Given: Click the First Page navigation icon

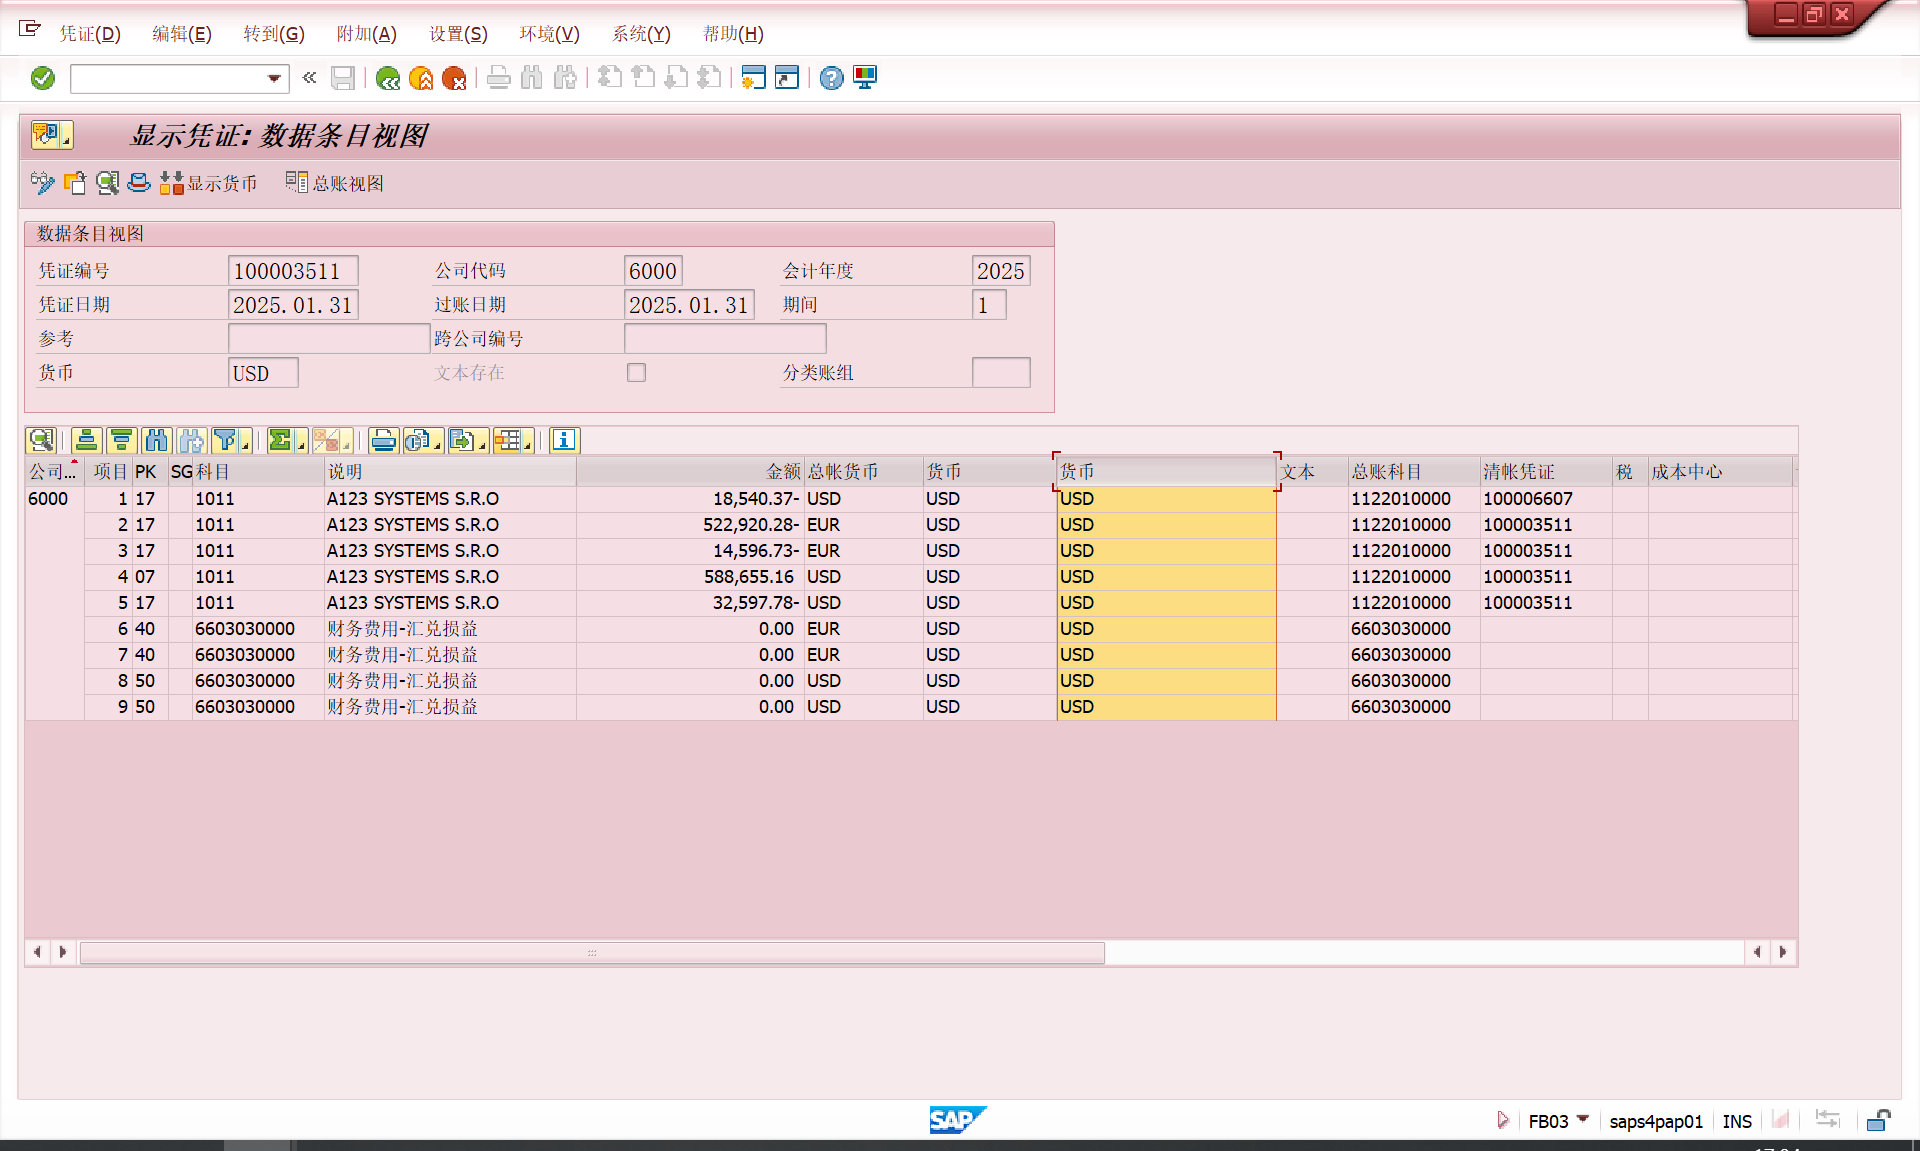Looking at the screenshot, I should click(610, 78).
